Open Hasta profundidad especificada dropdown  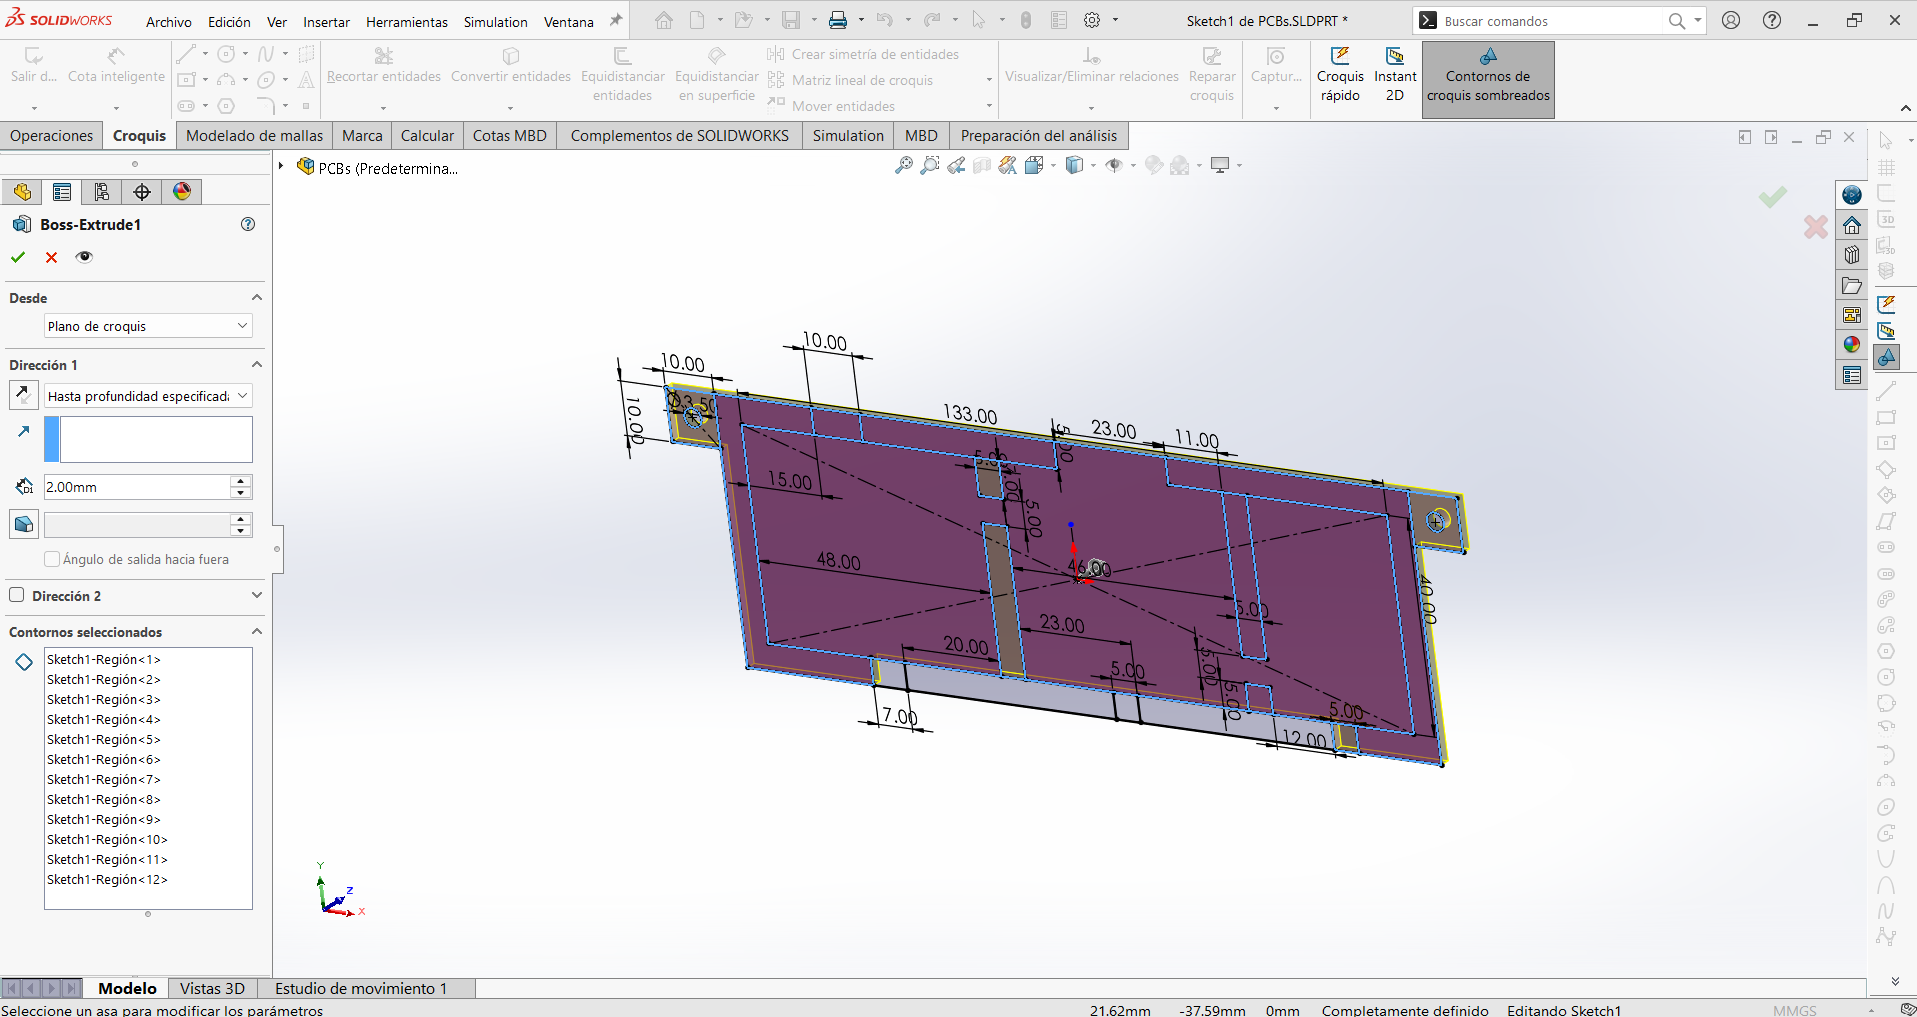click(x=148, y=396)
